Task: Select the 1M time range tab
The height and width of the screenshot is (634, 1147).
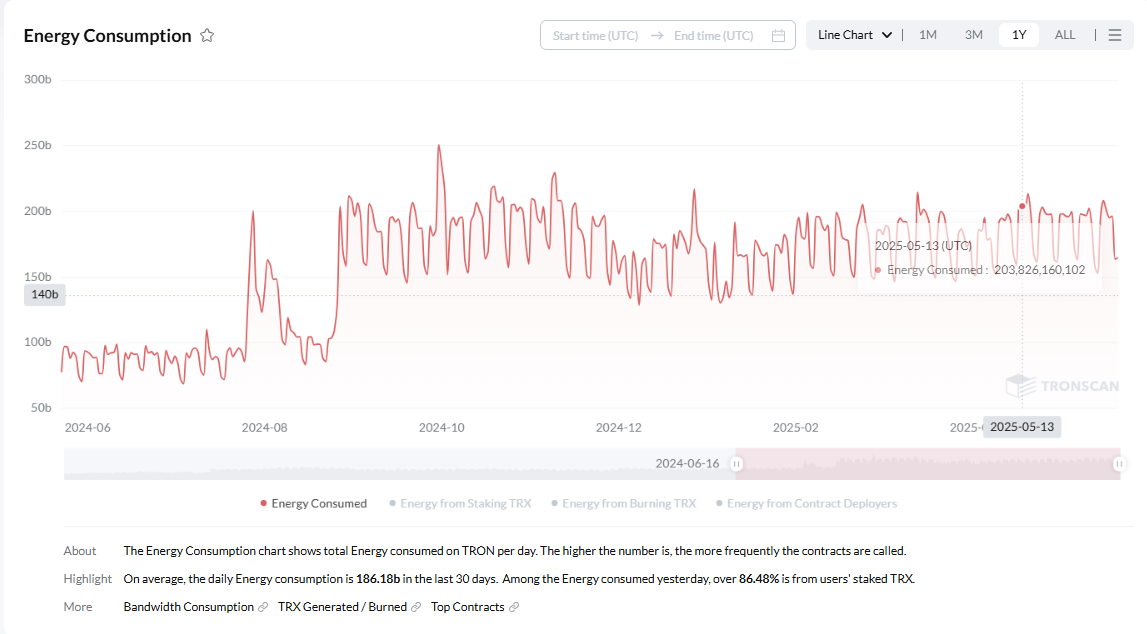Action: pyautogui.click(x=928, y=35)
